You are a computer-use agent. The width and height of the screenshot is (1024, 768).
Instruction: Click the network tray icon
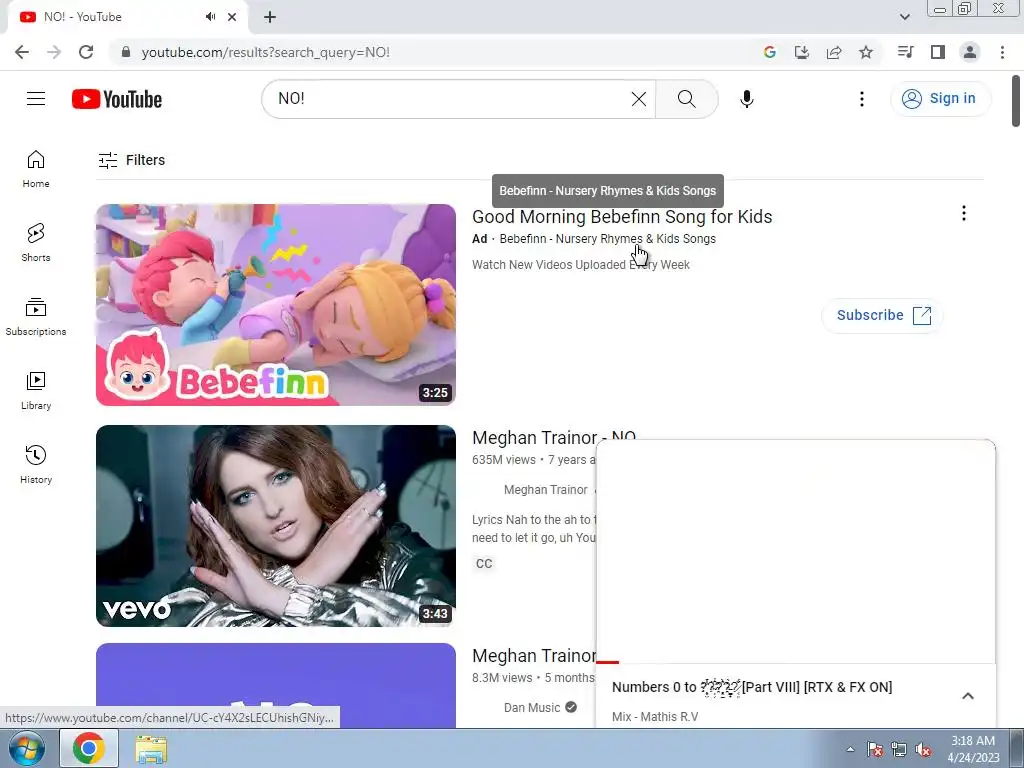point(899,750)
